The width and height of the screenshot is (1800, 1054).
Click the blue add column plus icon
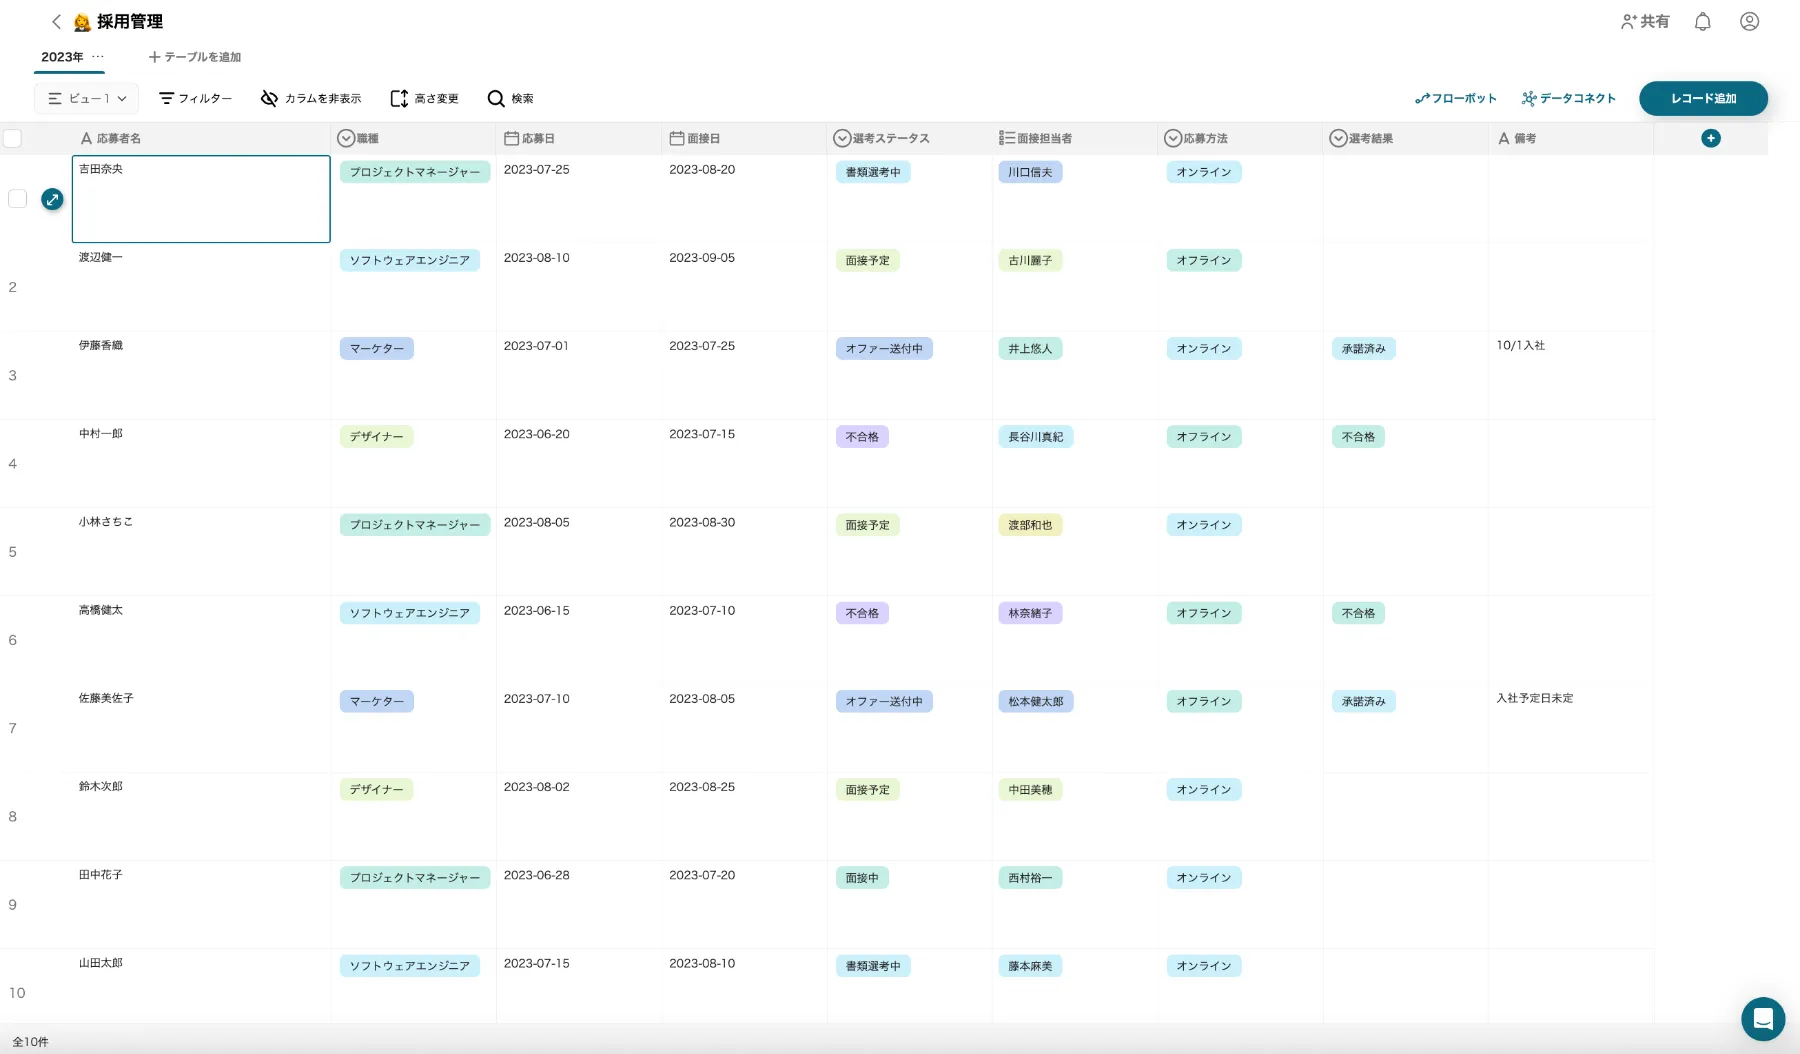click(1711, 138)
